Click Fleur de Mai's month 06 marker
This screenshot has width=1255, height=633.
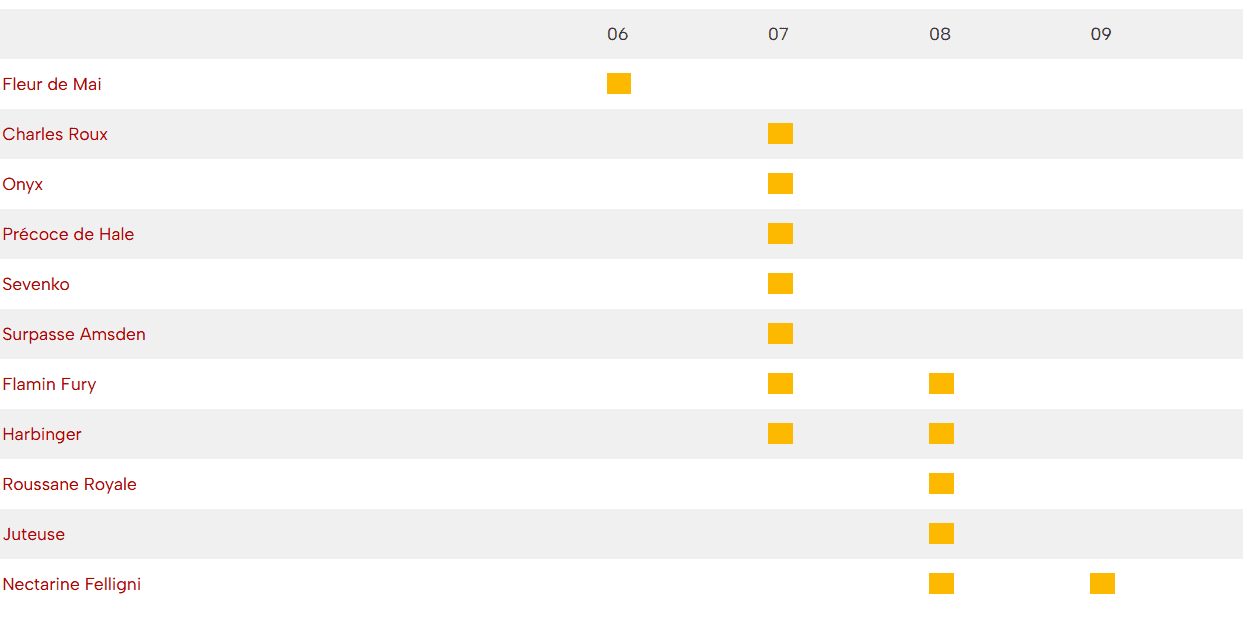[619, 84]
